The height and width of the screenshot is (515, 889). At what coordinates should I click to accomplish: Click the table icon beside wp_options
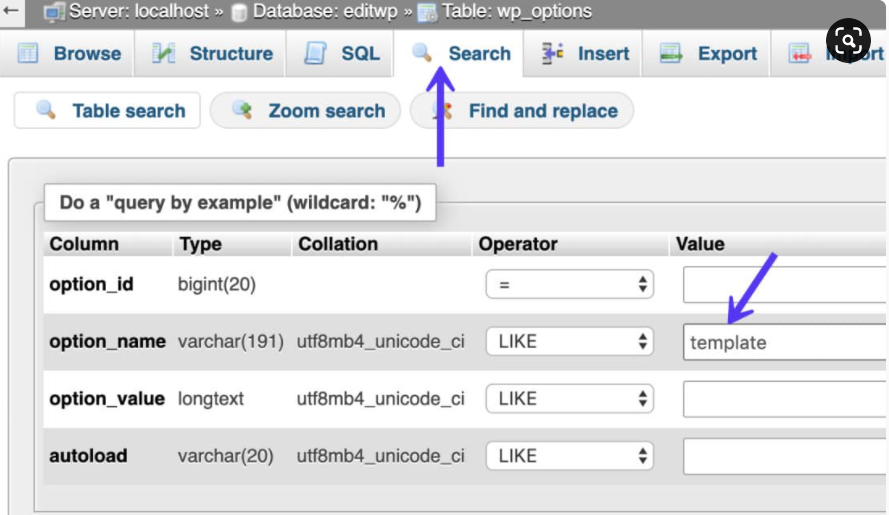point(427,13)
